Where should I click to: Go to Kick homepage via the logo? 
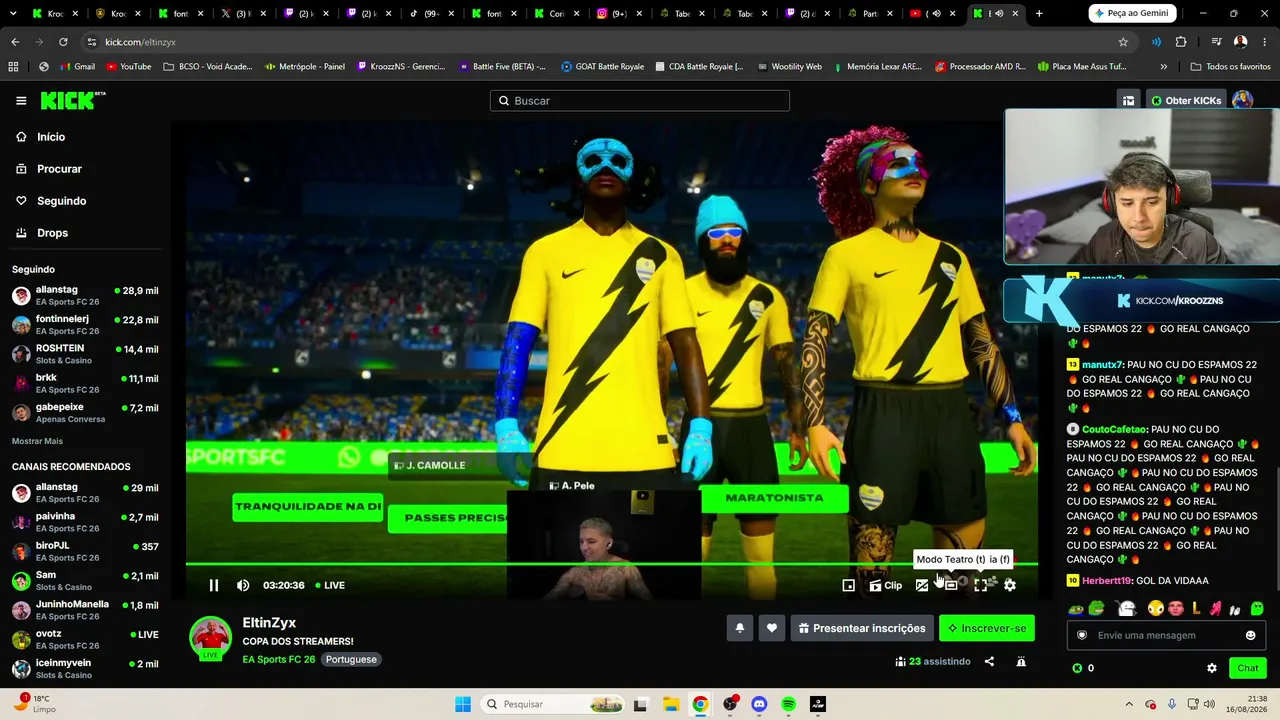pos(72,100)
